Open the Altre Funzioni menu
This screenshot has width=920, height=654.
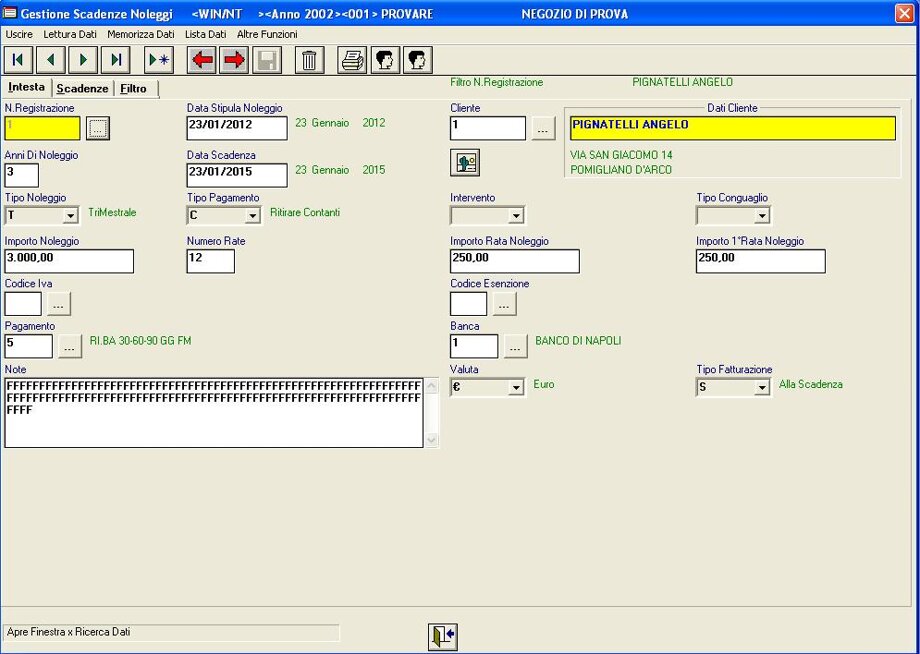click(267, 34)
